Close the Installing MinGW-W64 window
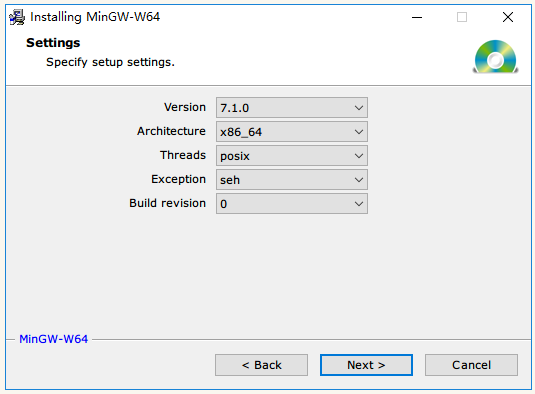This screenshot has width=535, height=394. click(x=508, y=17)
